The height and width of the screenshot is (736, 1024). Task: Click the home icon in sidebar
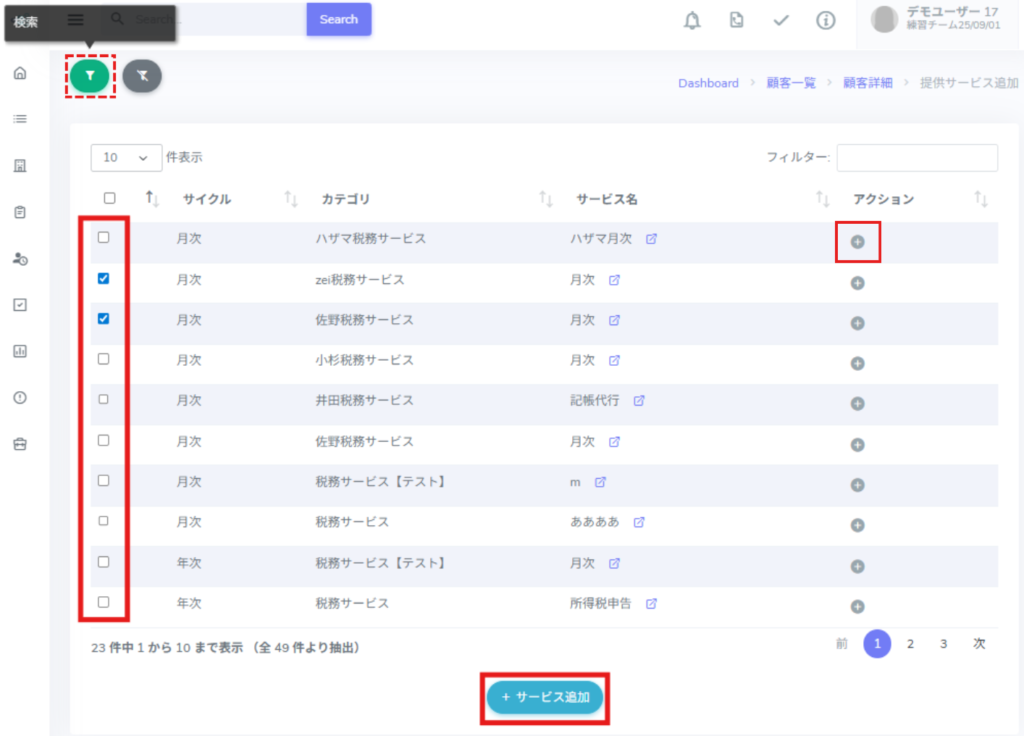[20, 73]
